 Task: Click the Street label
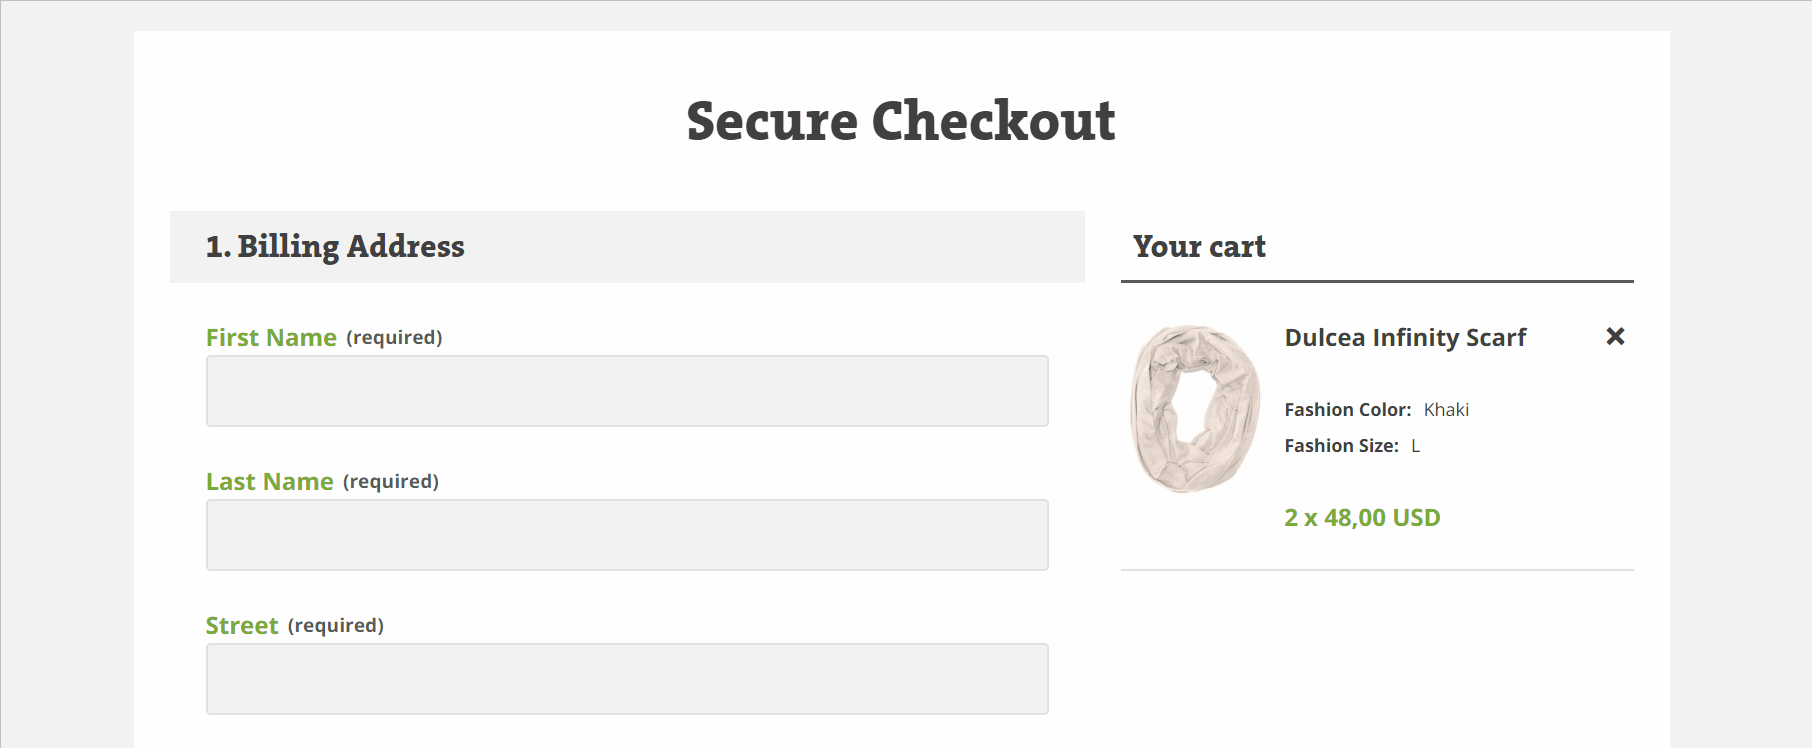(242, 625)
